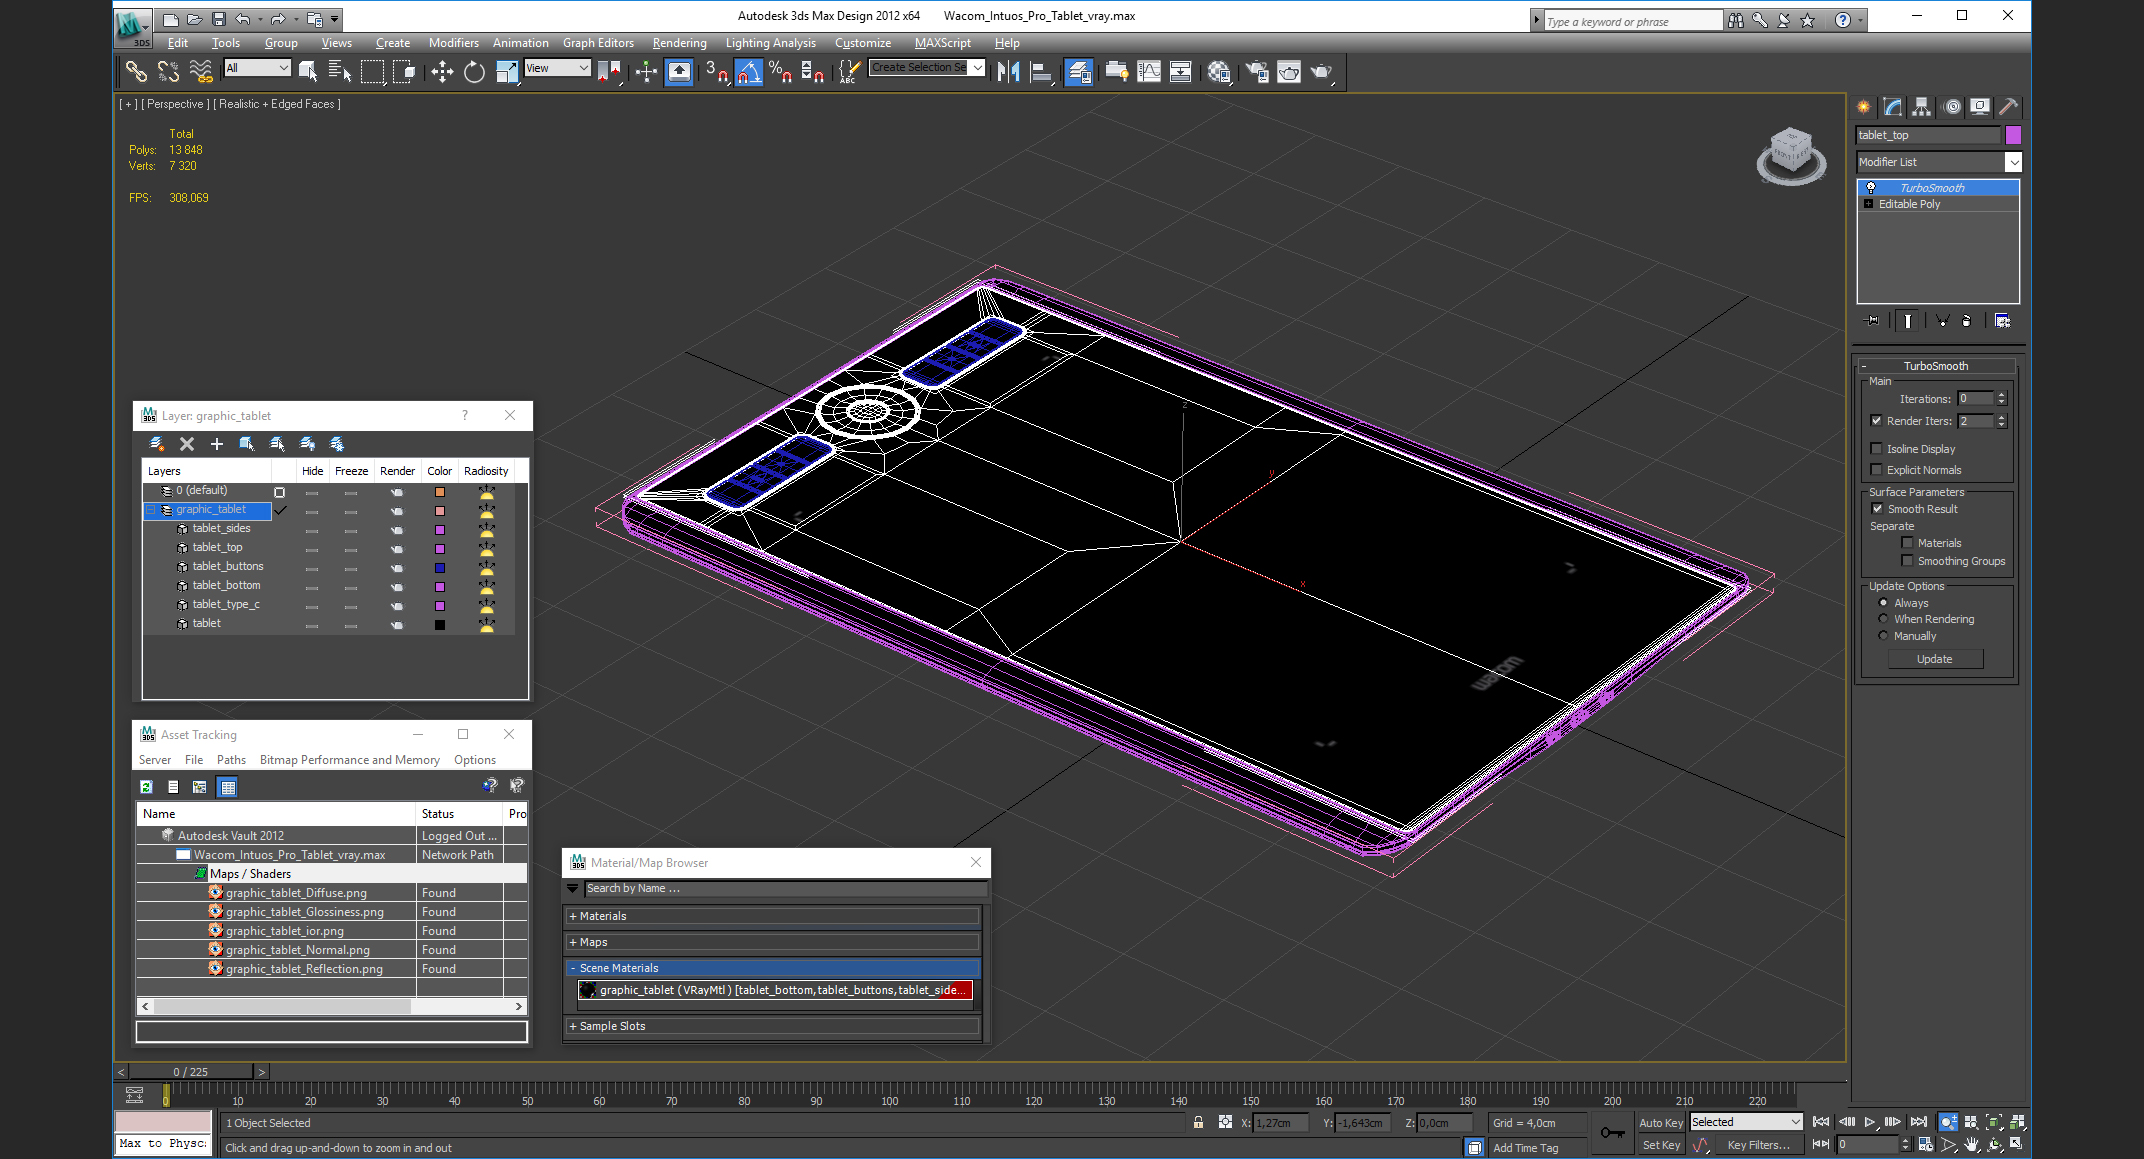
Task: Click the Set Keys large key button
Action: click(1611, 1133)
